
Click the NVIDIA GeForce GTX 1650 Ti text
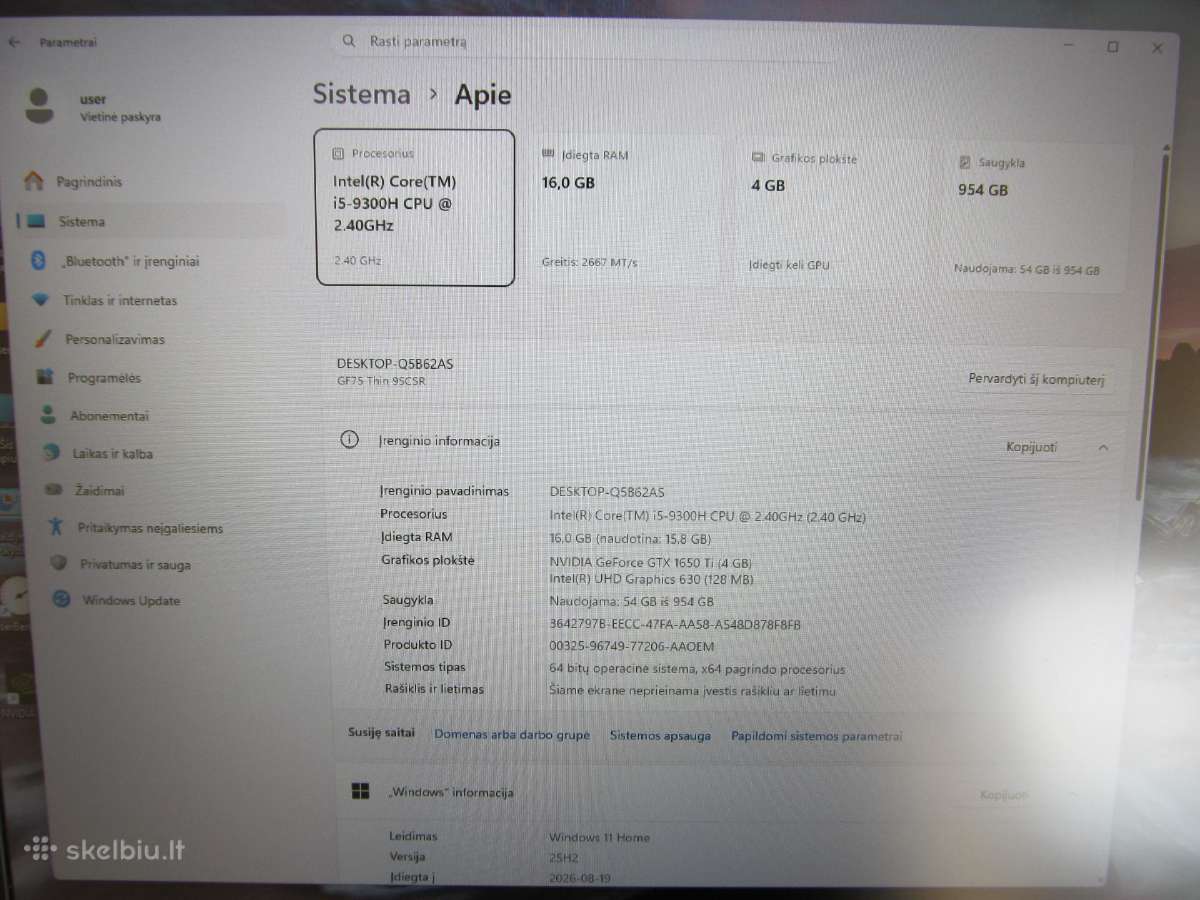(x=650, y=563)
